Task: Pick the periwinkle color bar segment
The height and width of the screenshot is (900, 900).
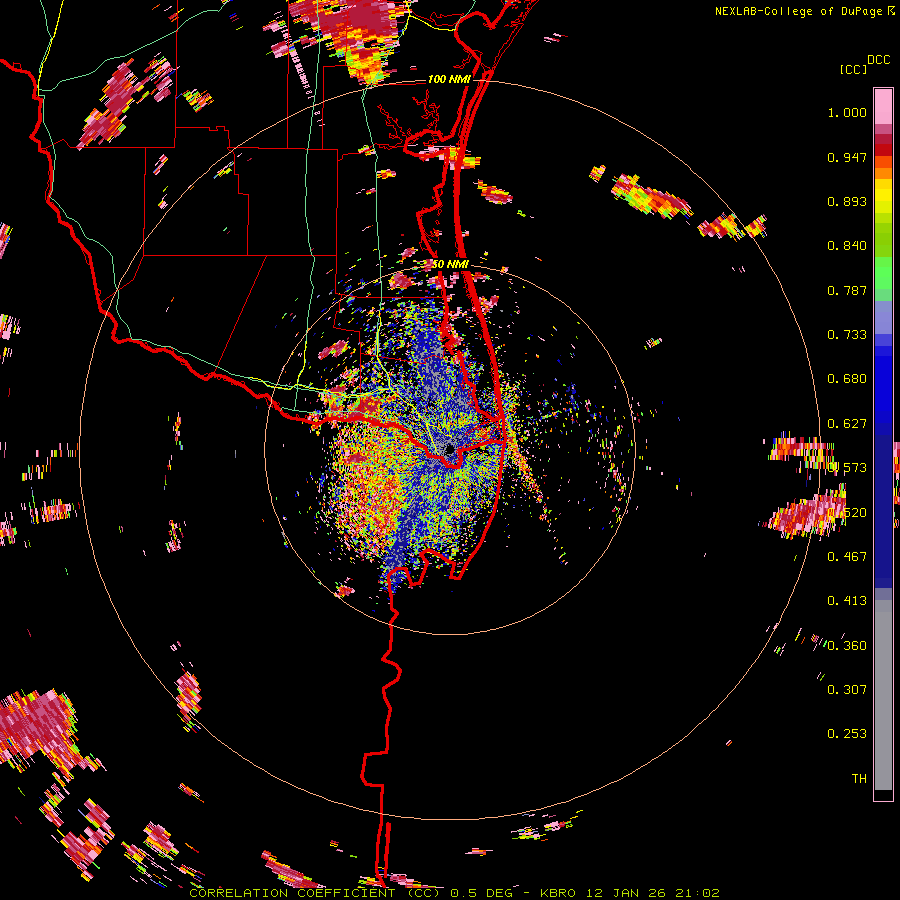Action: [x=883, y=317]
